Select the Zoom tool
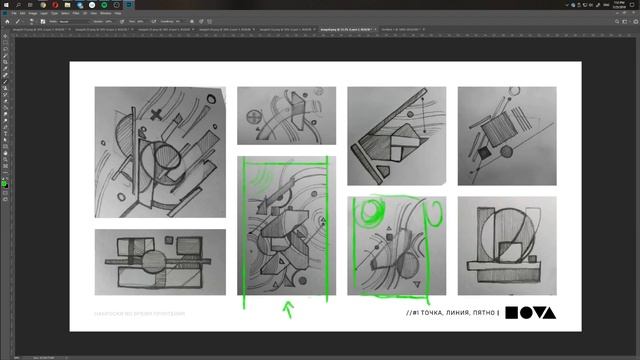The image size is (640, 360). pos(5,160)
